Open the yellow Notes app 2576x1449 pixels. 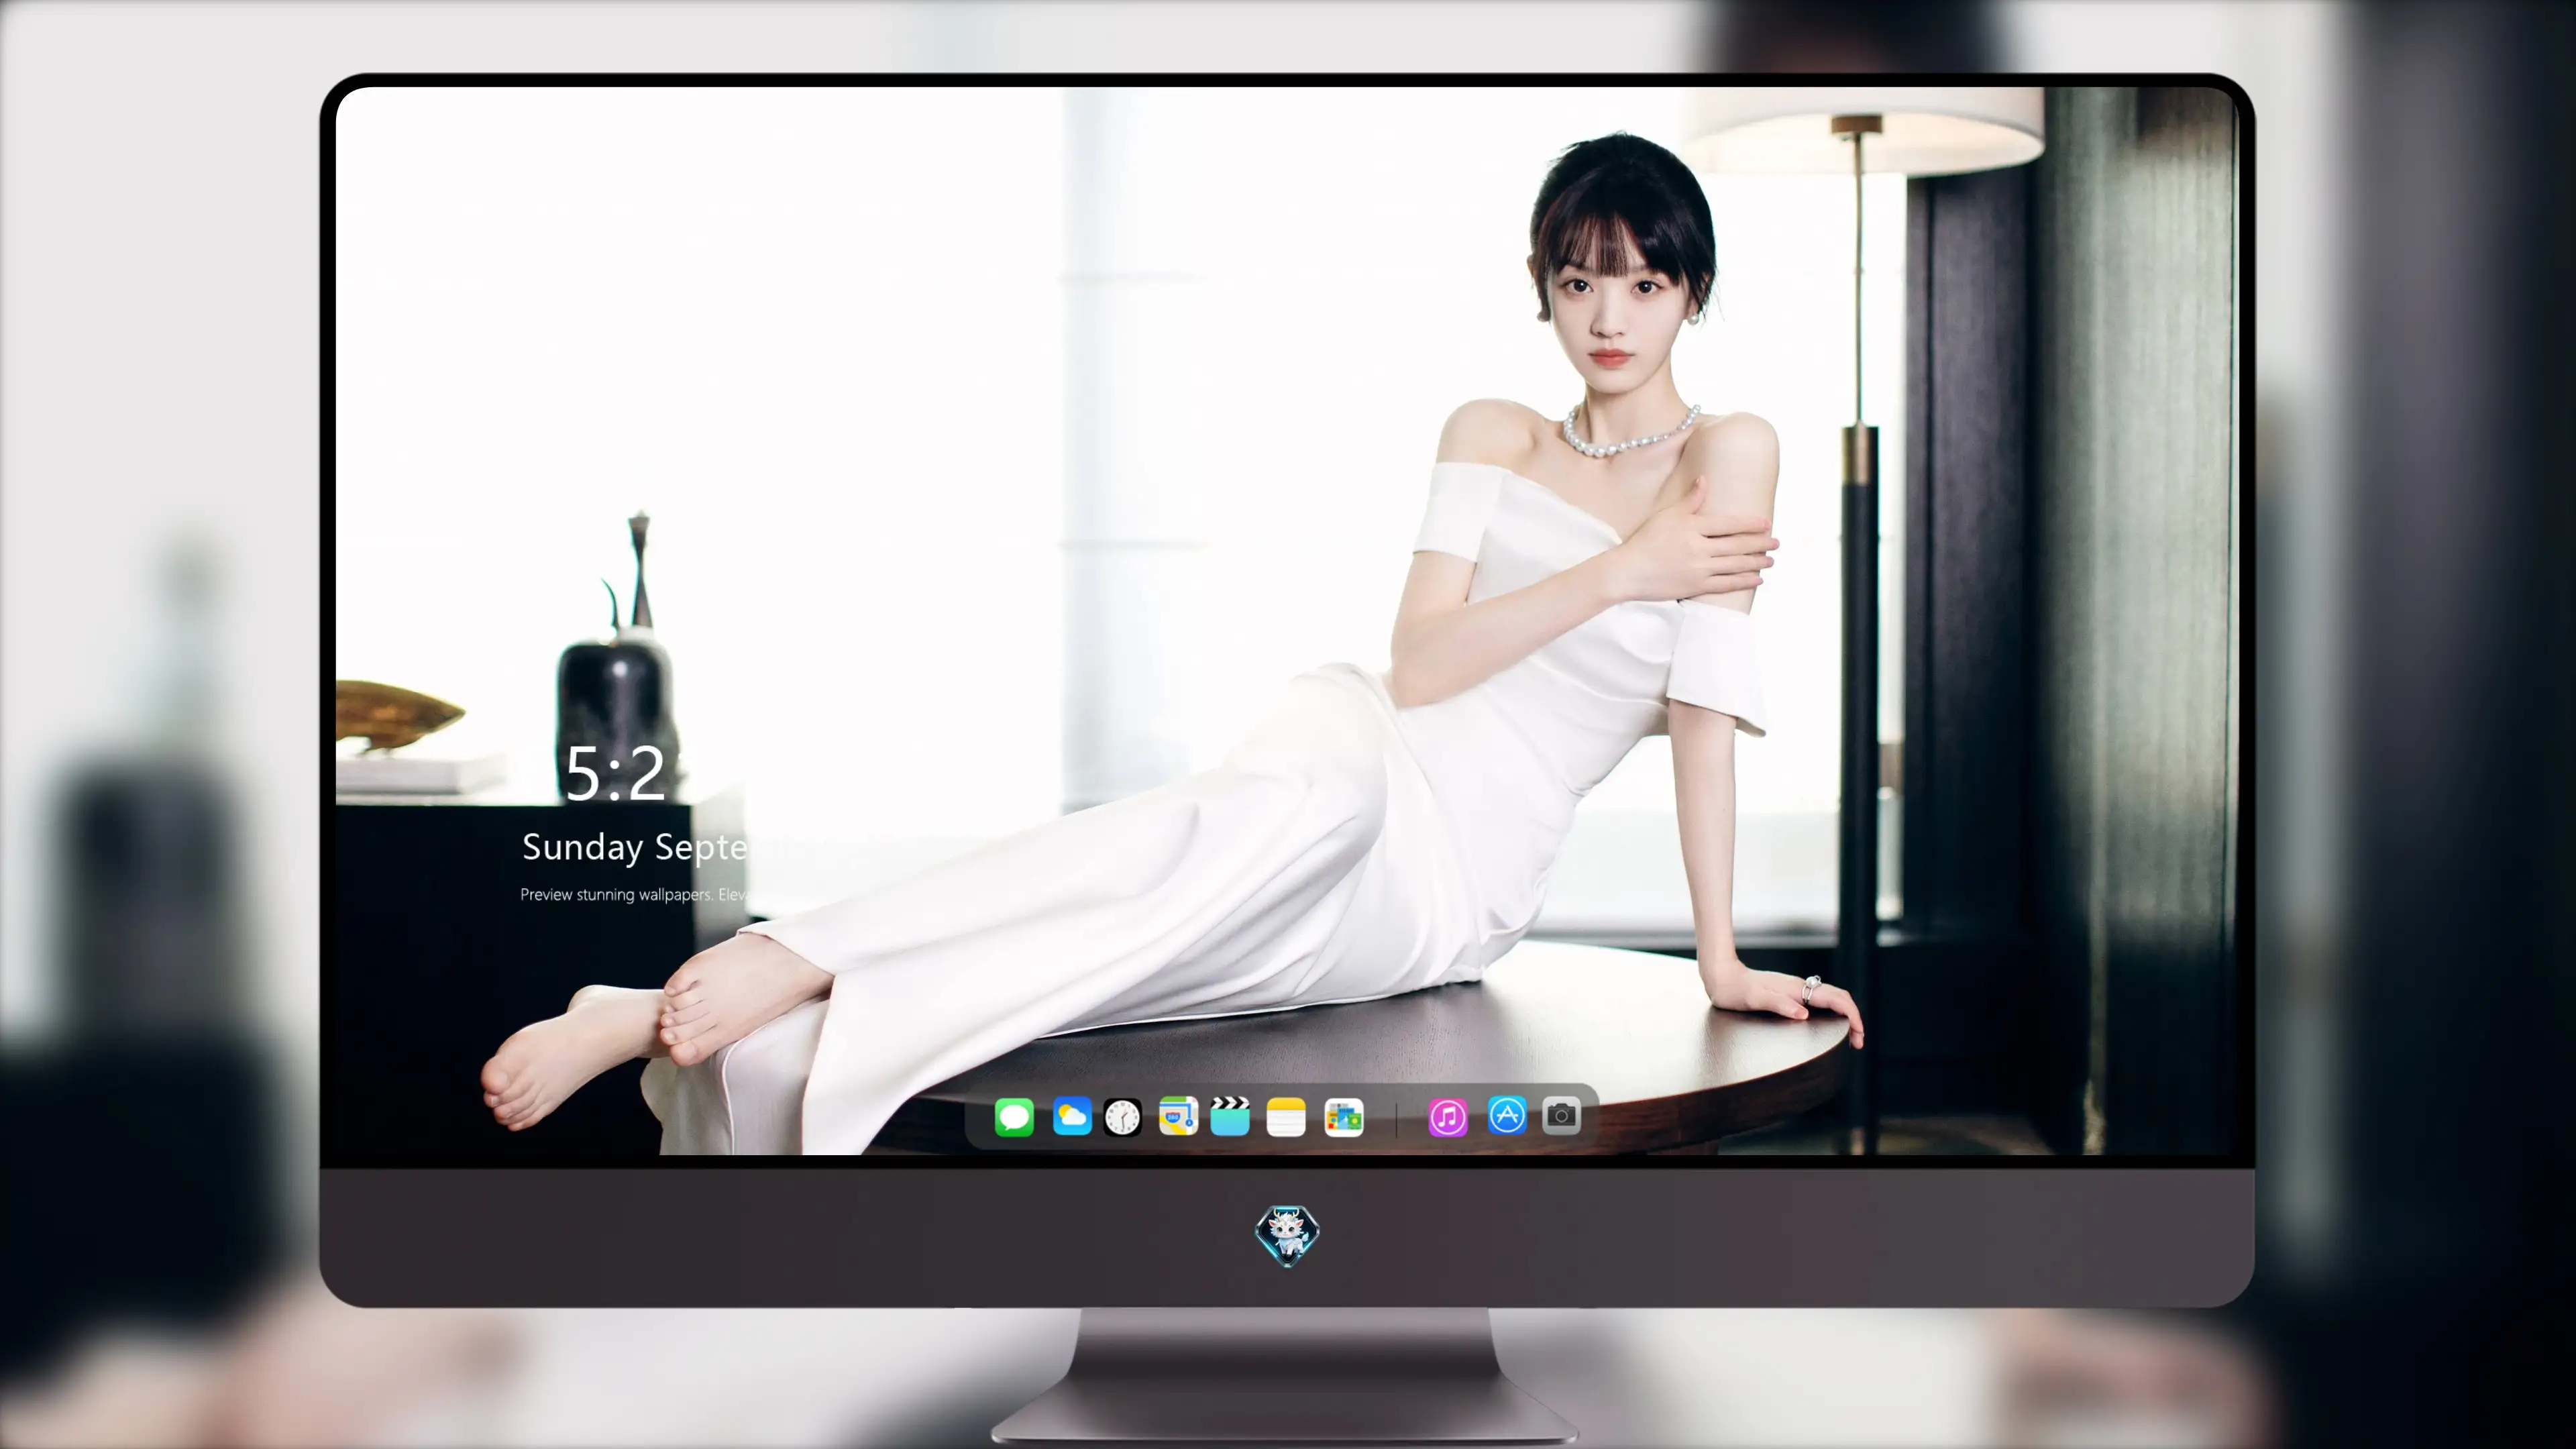pos(1286,1117)
